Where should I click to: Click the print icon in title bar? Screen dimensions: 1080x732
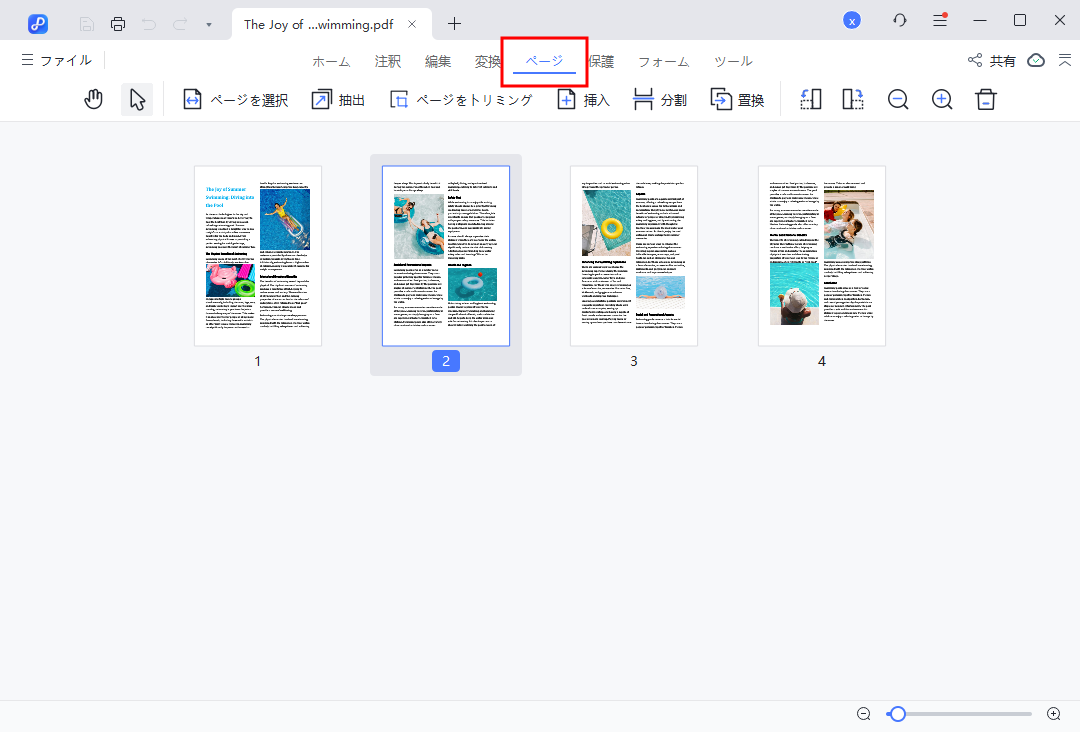(x=118, y=23)
